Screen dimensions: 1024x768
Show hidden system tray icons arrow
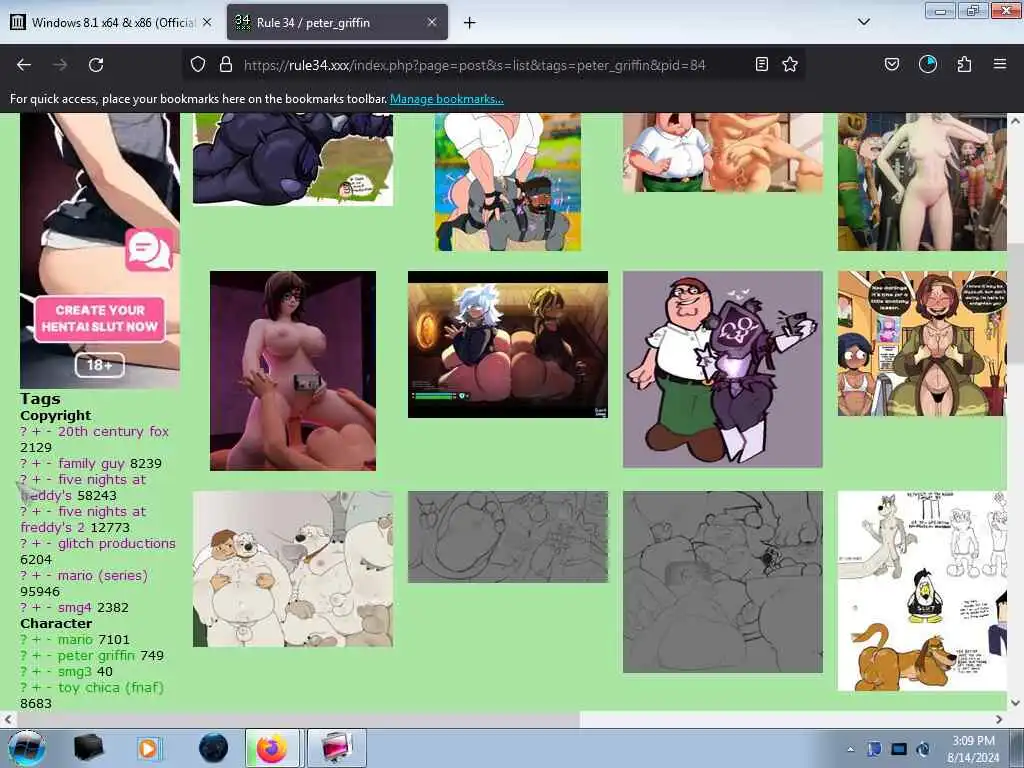click(850, 749)
